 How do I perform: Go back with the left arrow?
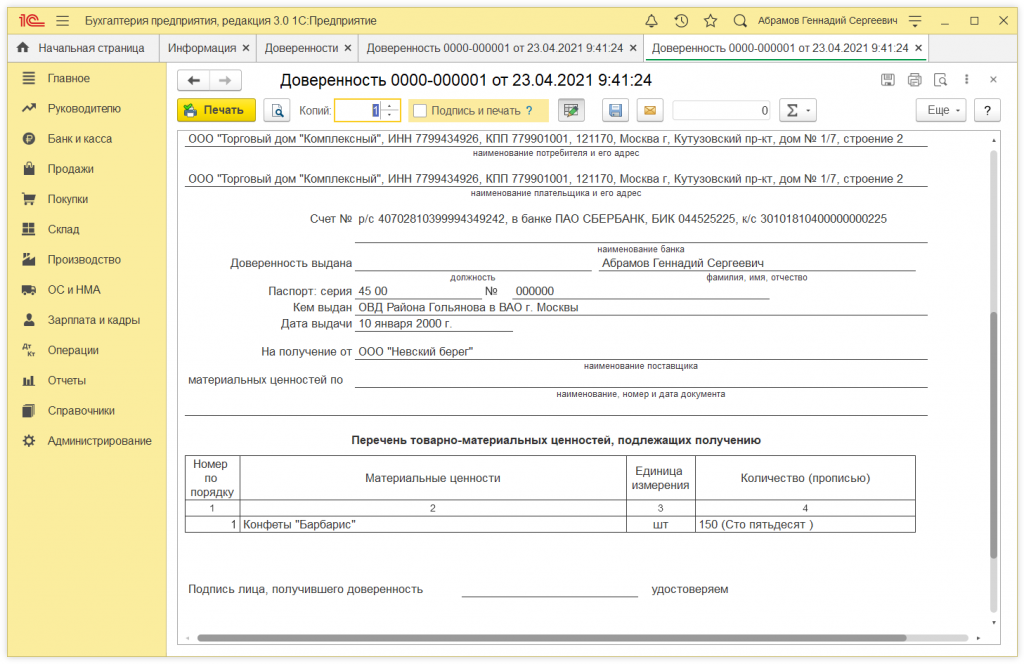point(193,80)
